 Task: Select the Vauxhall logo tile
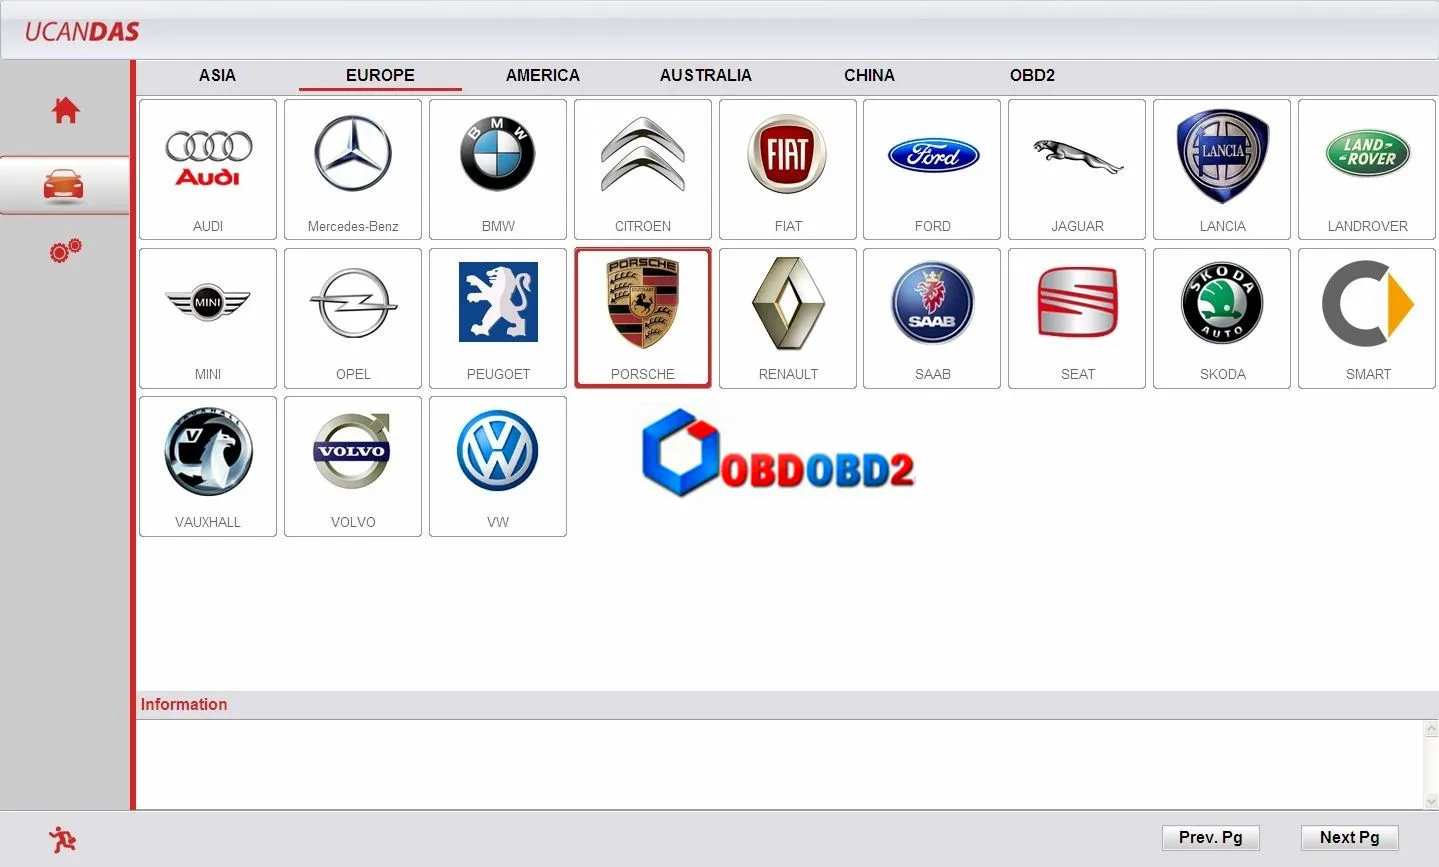click(208, 466)
